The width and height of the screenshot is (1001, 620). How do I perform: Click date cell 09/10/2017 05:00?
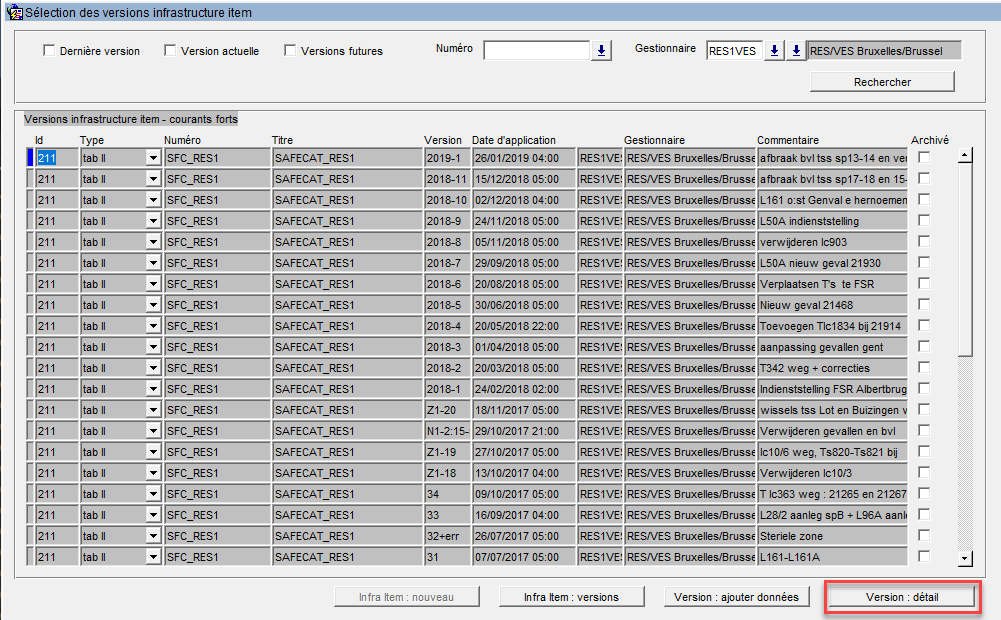pyautogui.click(x=523, y=494)
